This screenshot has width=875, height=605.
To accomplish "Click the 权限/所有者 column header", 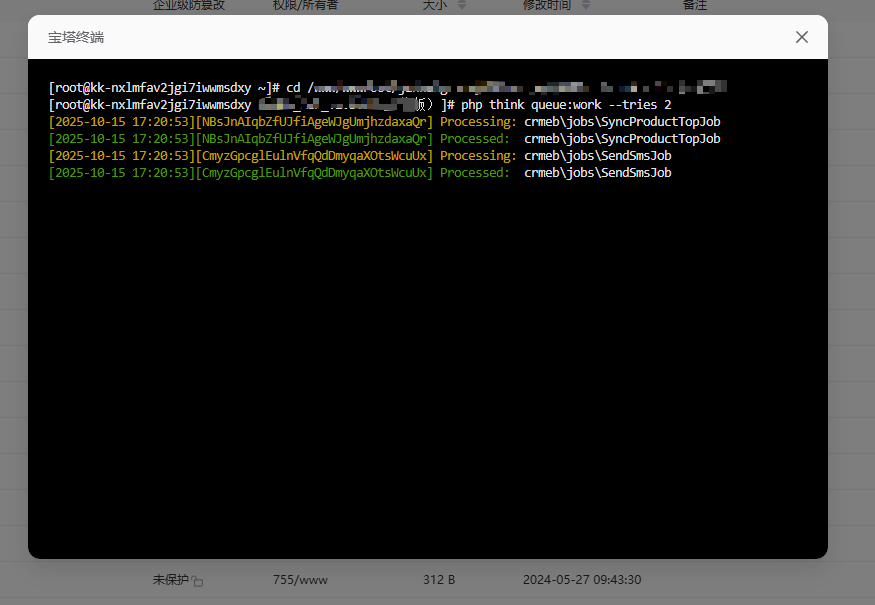I will [305, 5].
